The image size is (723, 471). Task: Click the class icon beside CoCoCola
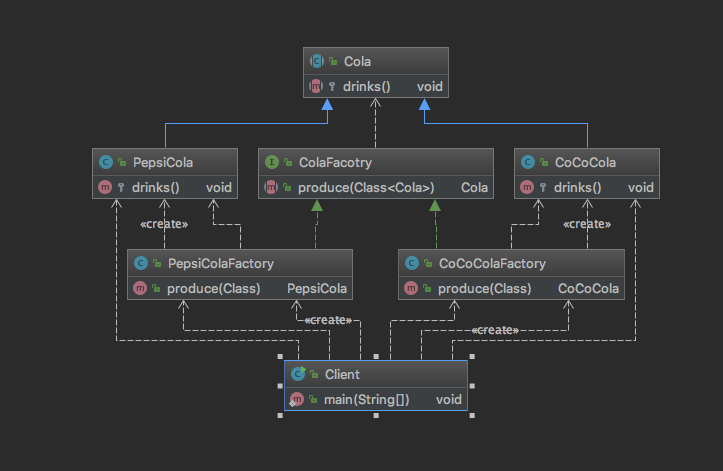coord(527,162)
